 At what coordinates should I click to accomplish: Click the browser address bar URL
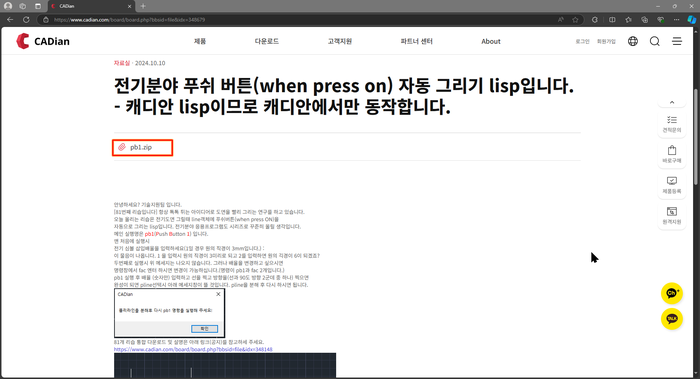(x=129, y=20)
